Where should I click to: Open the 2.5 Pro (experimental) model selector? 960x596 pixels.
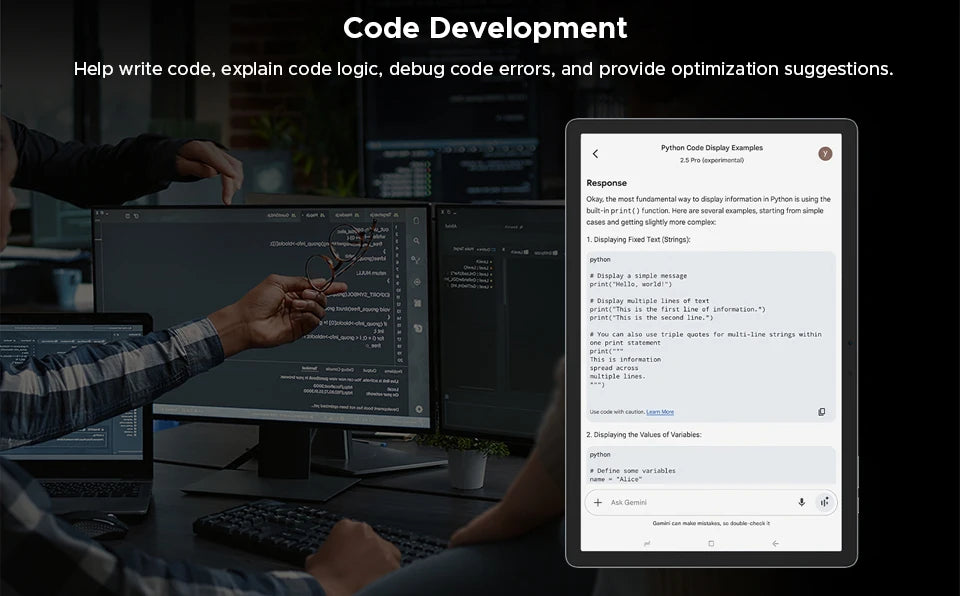pos(711,160)
